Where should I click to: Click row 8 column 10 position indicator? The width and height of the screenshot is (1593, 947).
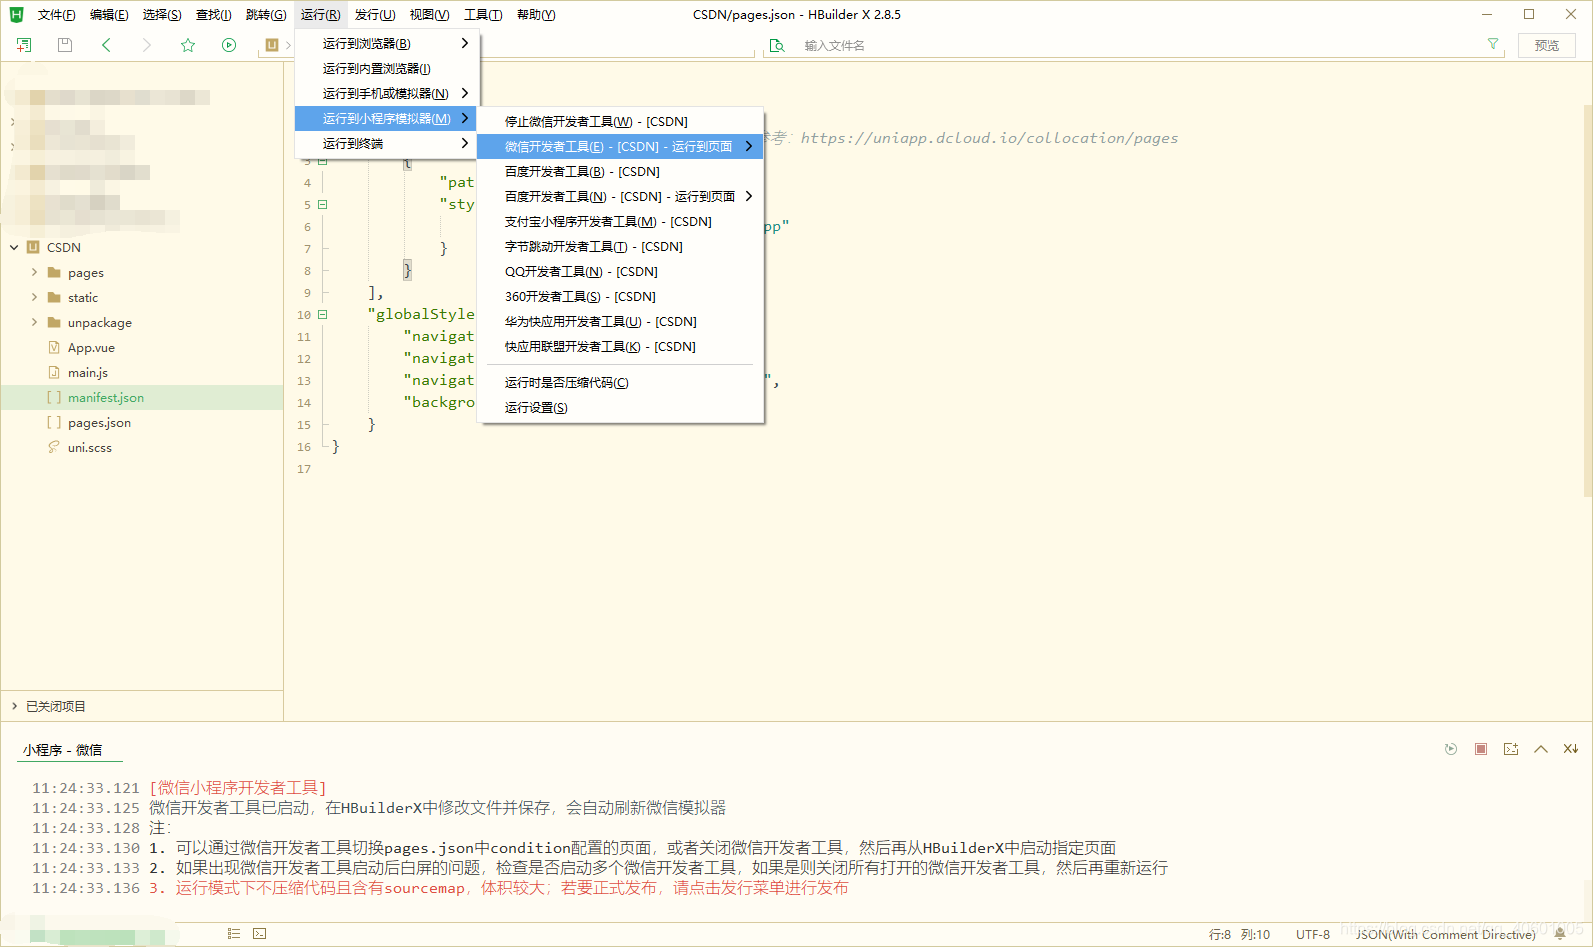click(x=1239, y=935)
